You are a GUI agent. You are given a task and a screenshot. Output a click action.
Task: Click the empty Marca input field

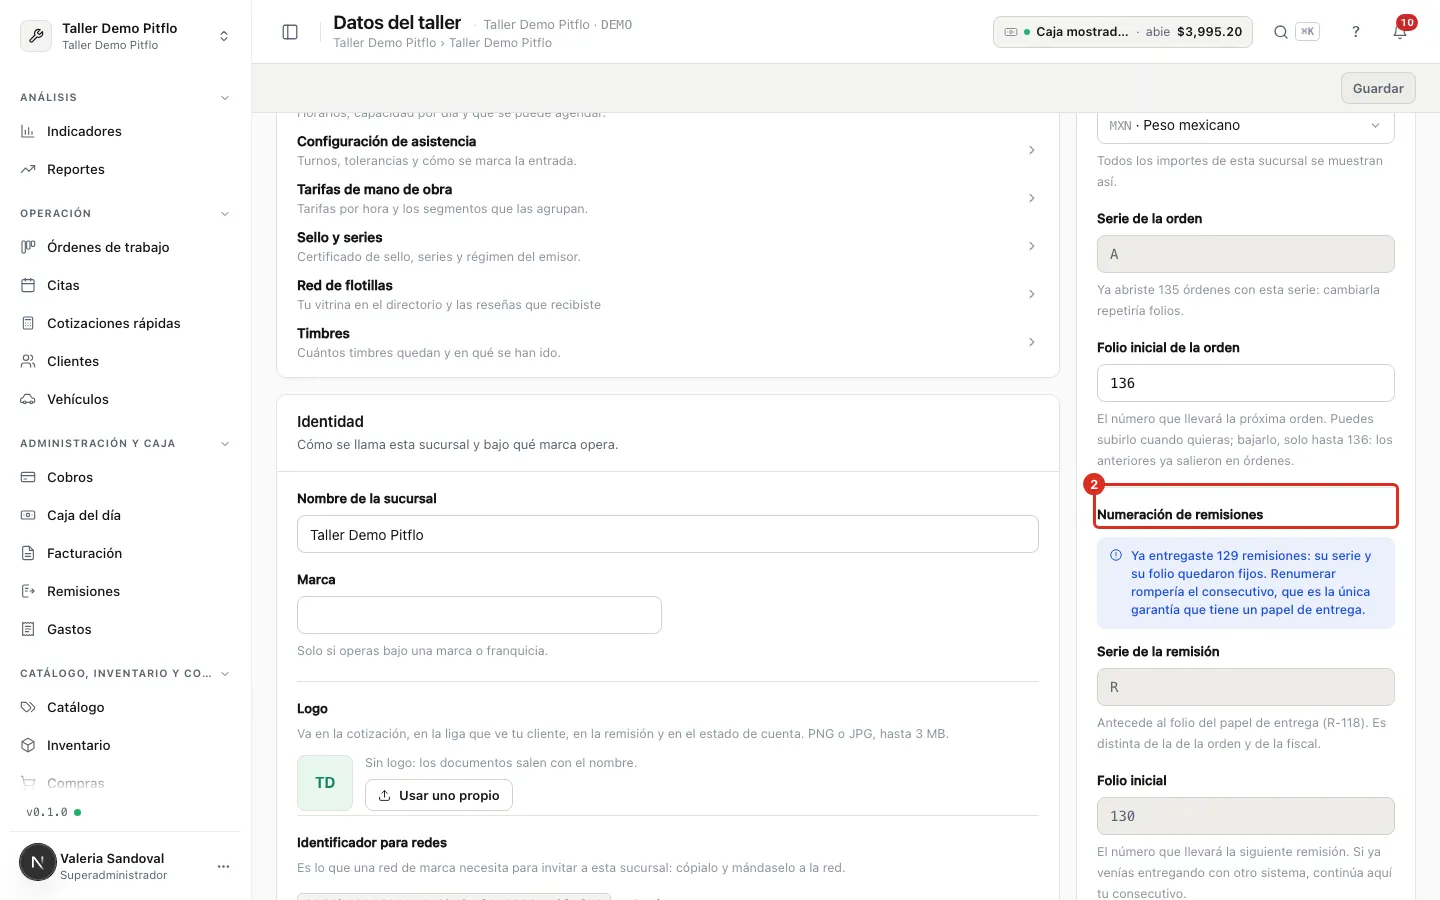coord(479,615)
